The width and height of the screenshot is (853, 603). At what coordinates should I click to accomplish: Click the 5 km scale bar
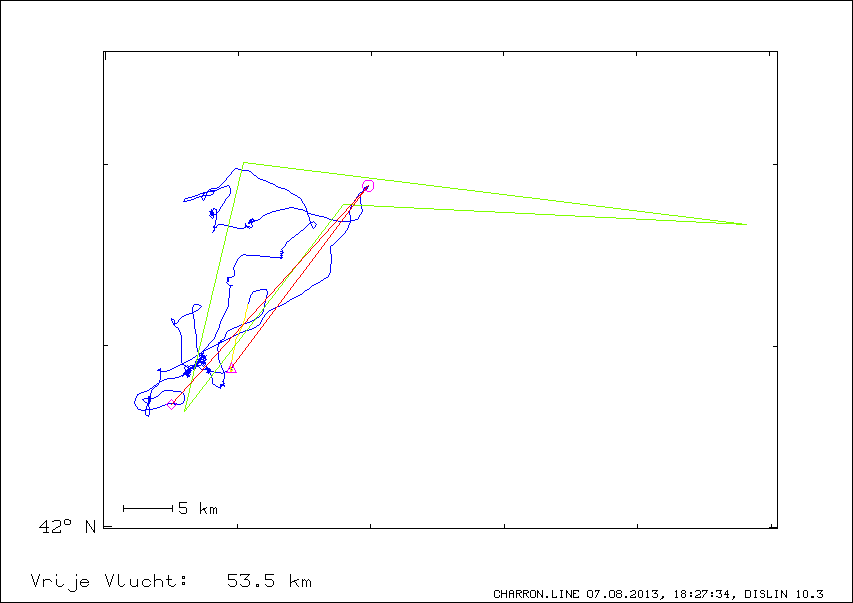pos(148,509)
